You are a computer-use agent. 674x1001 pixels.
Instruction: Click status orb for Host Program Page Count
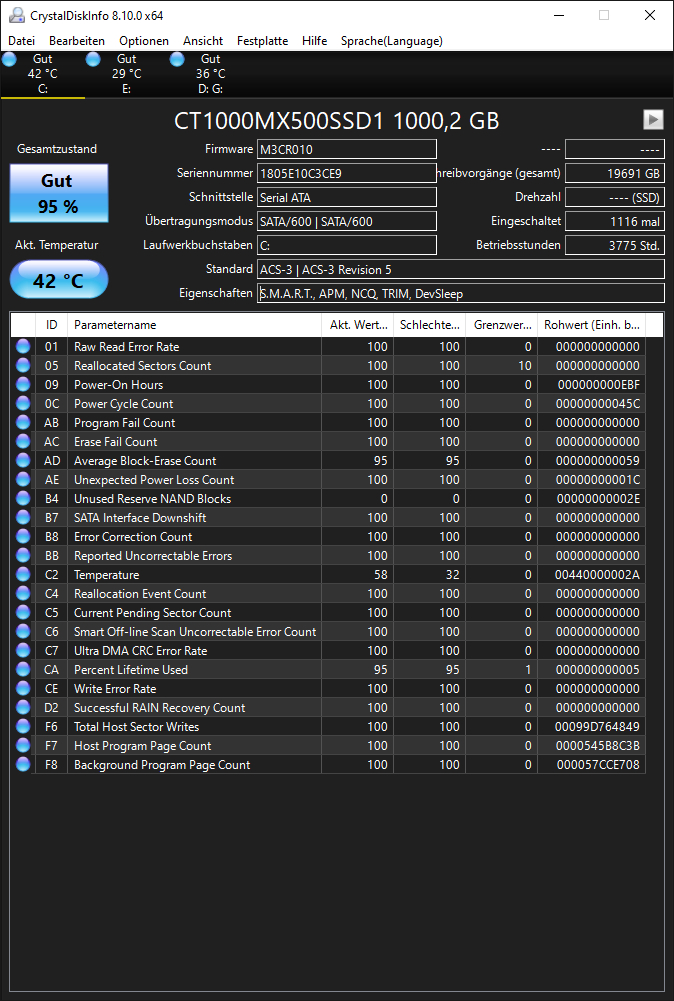point(23,746)
